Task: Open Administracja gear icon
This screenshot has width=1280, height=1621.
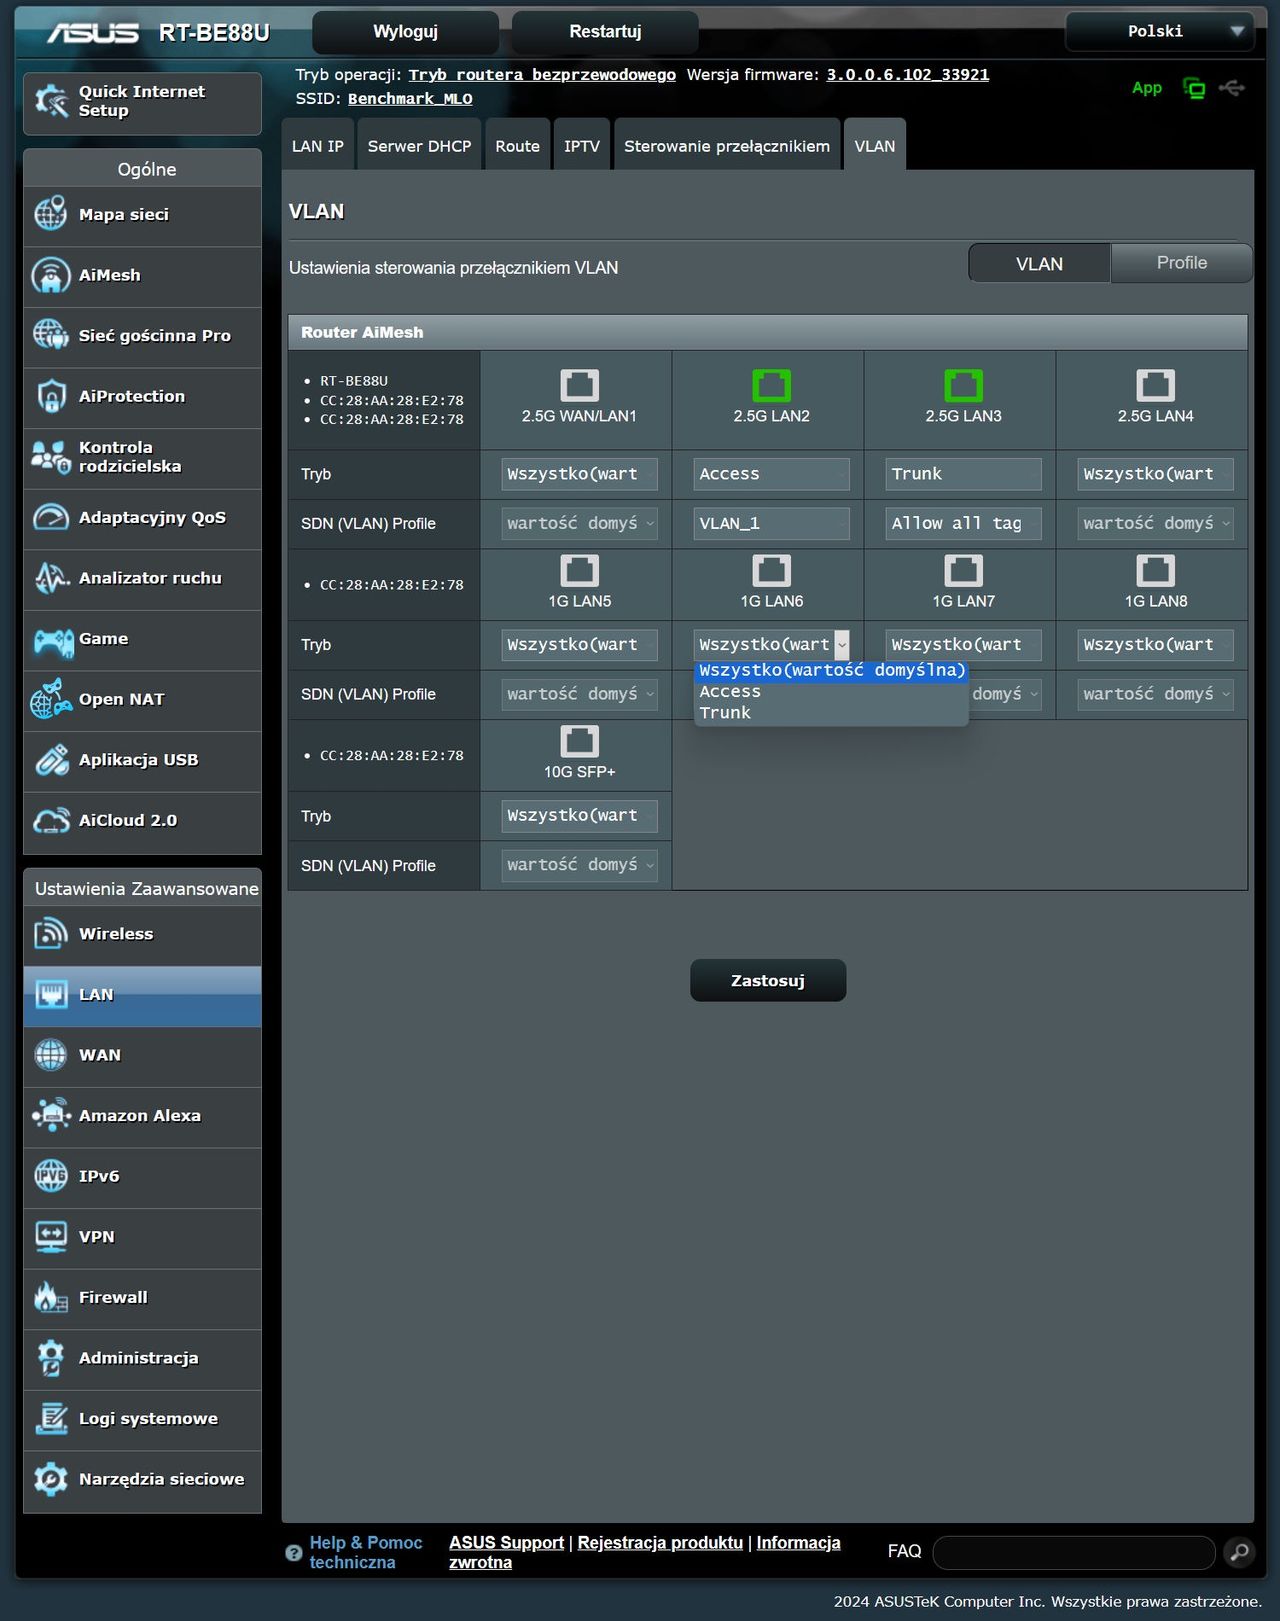Action: 51,1358
